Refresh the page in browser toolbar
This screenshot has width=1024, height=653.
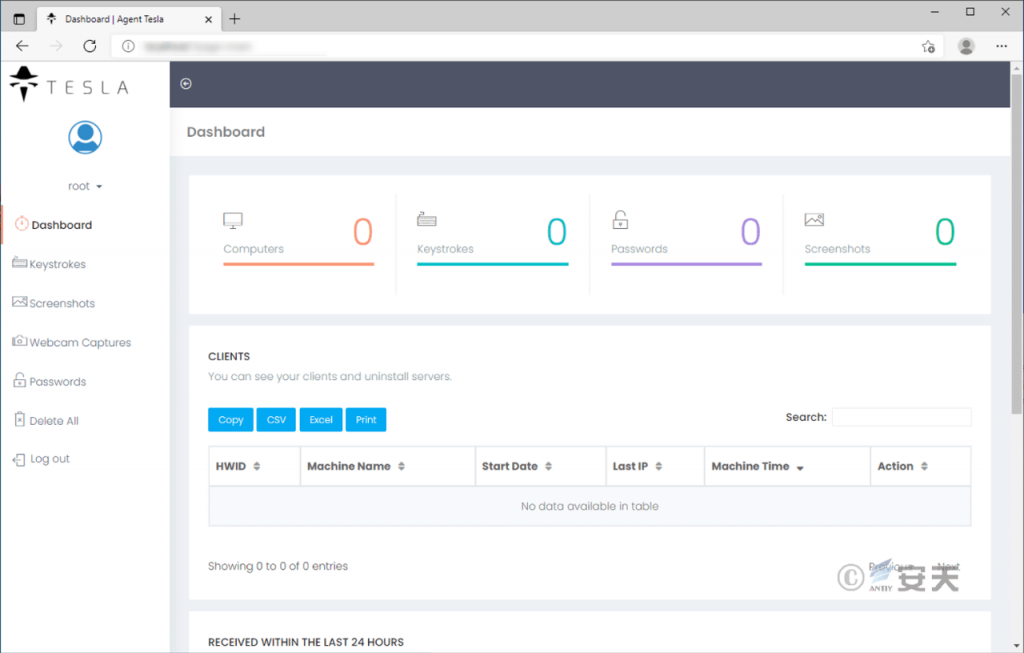pyautogui.click(x=90, y=46)
